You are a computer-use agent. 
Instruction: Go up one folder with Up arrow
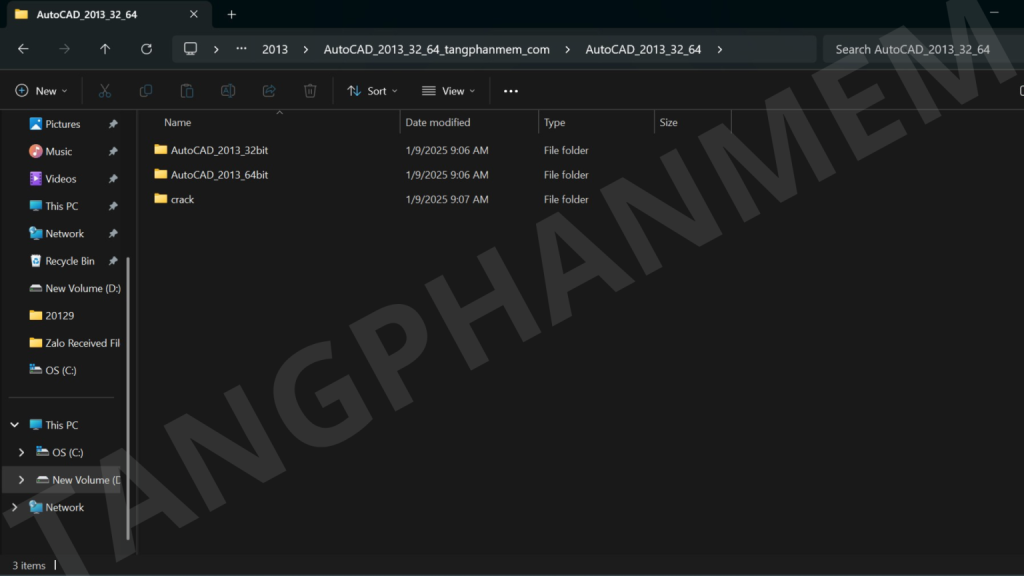coord(105,49)
